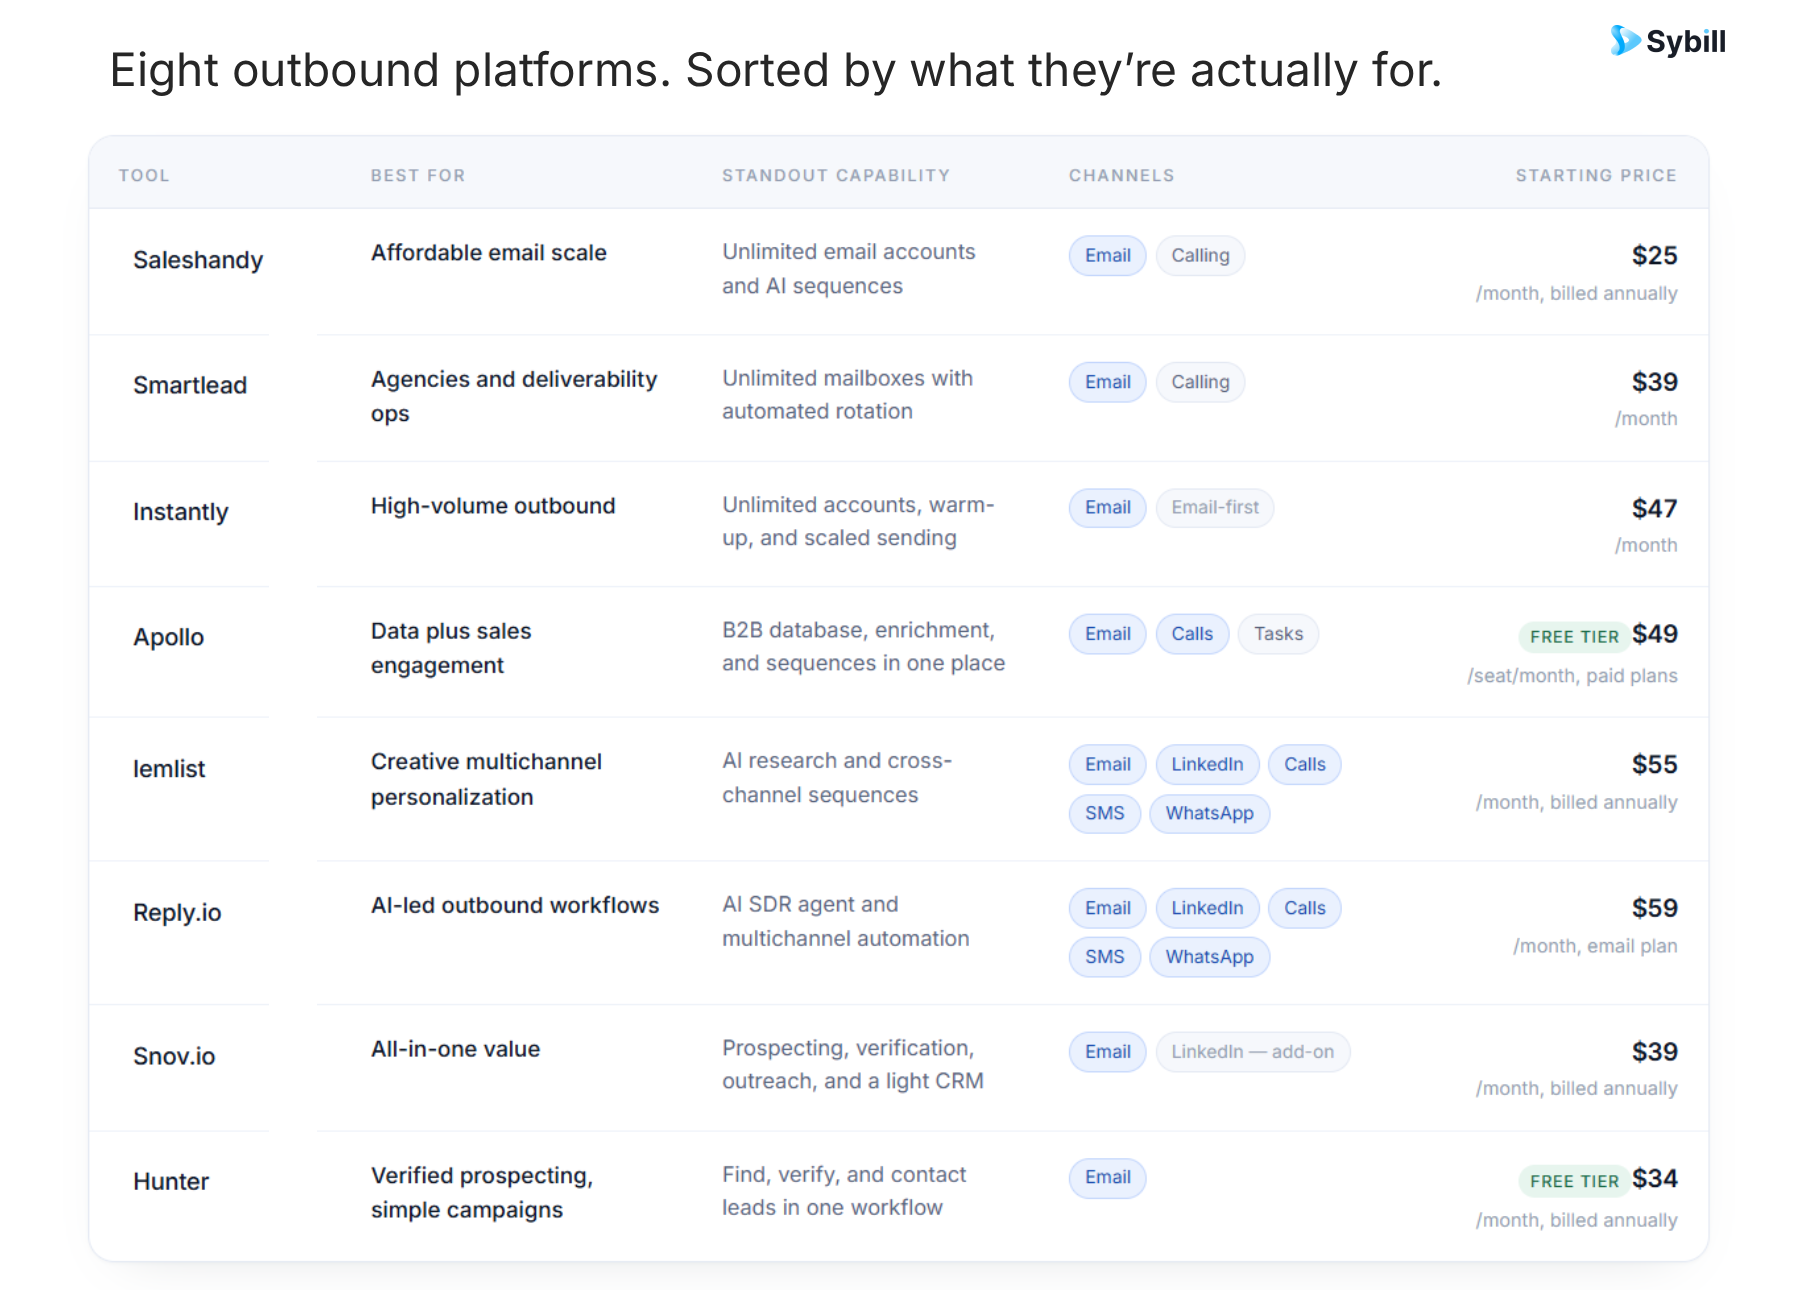The image size is (1800, 1290).
Task: Click the SMS tag in Reply.io row
Action: pos(1105,957)
